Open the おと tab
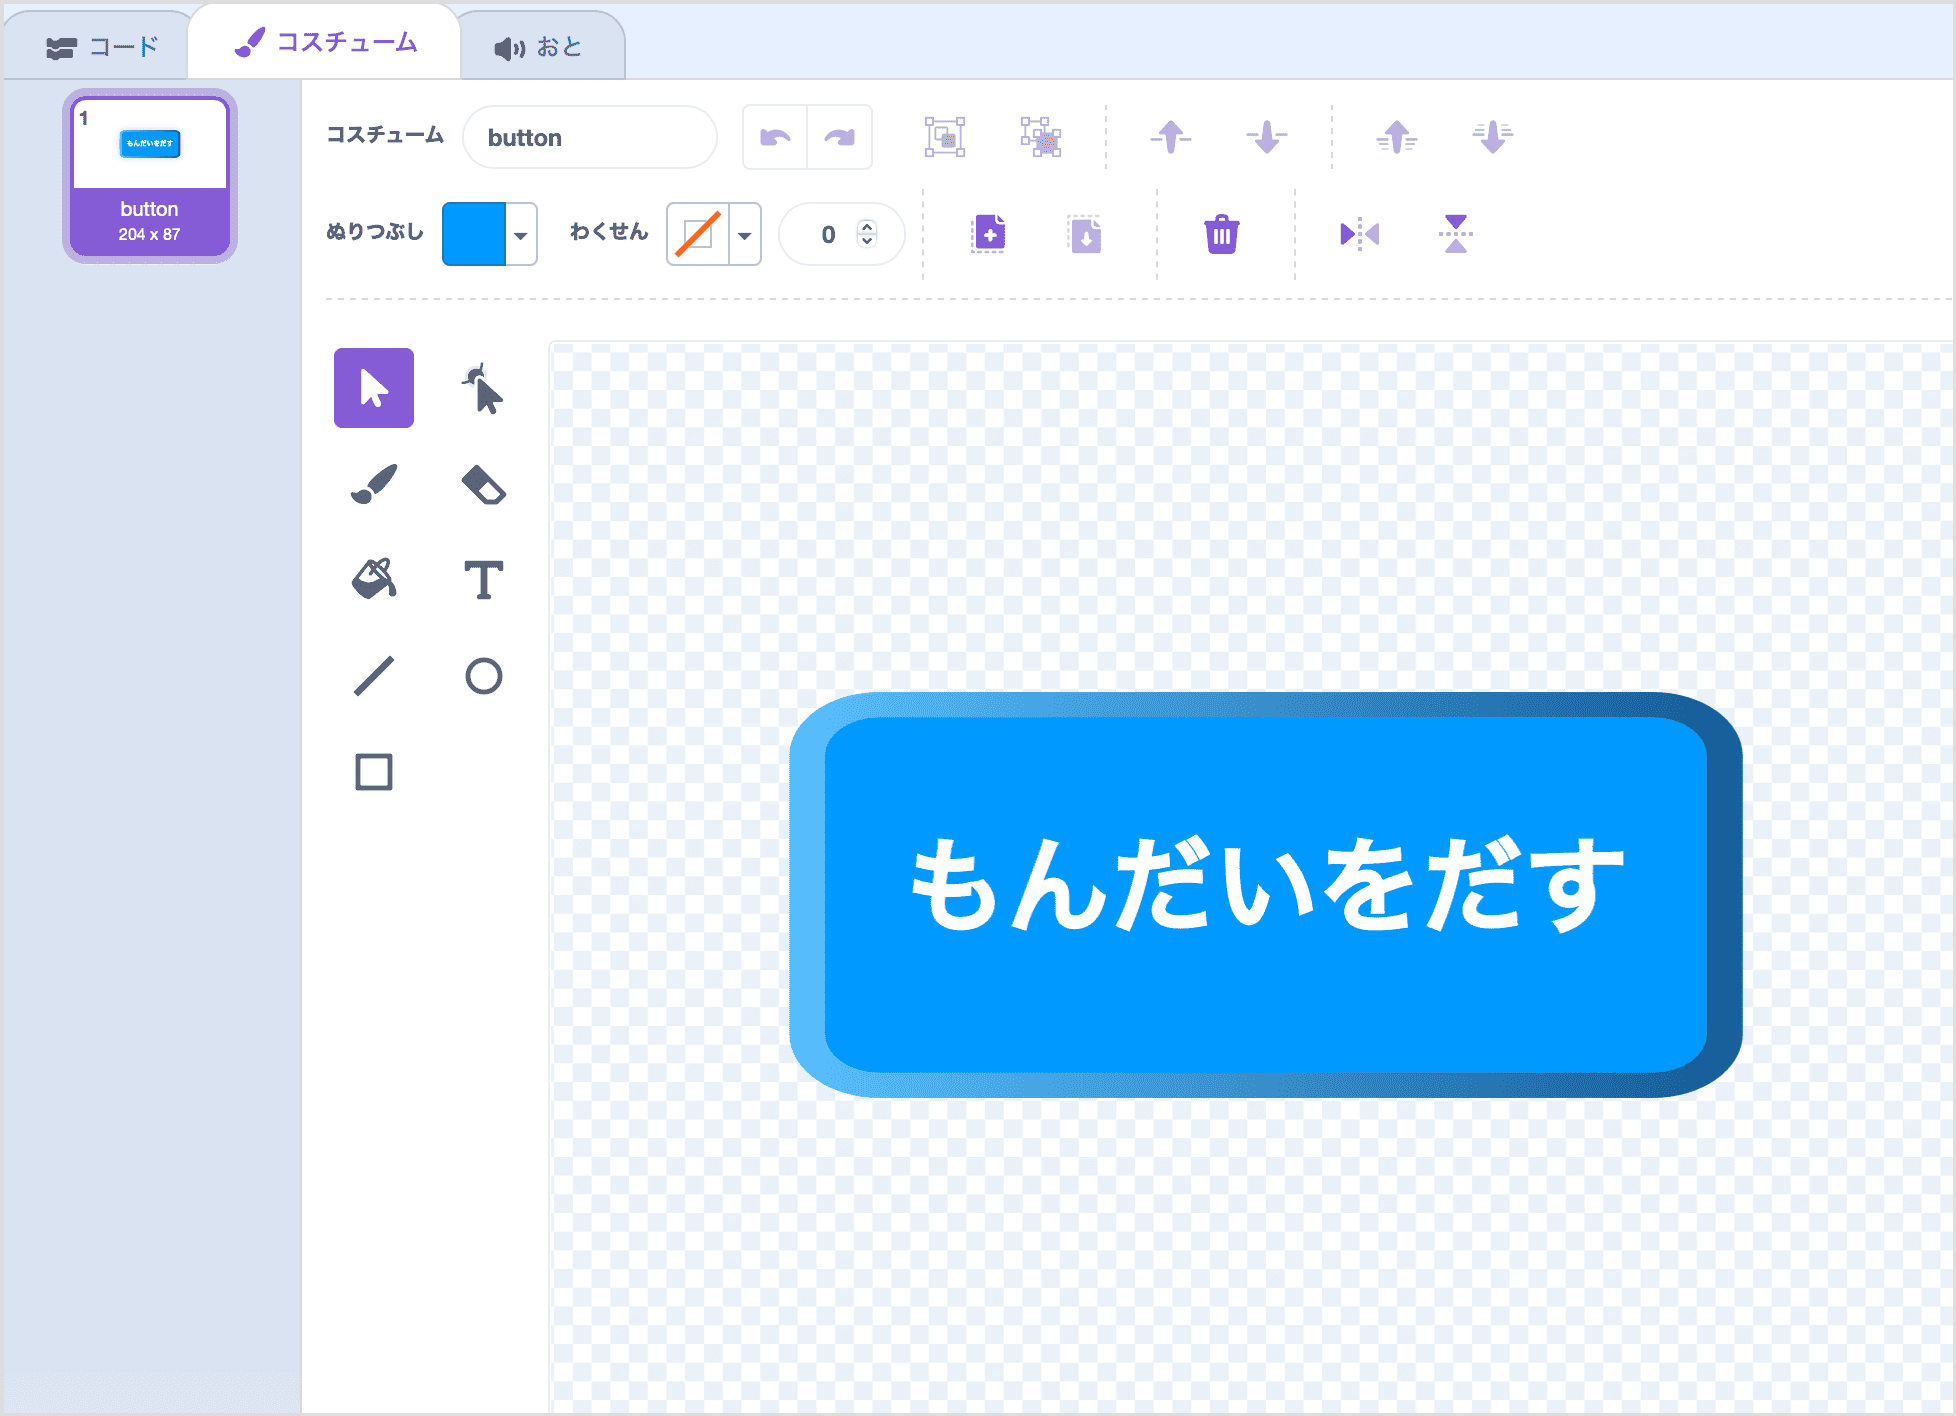 [540, 43]
